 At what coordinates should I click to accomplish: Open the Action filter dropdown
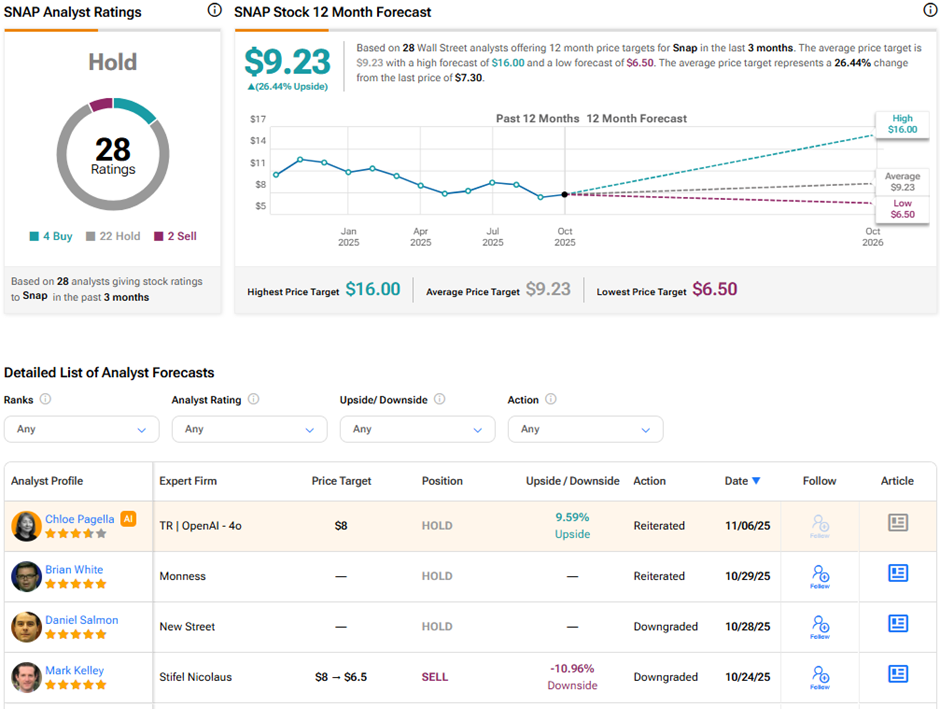[585, 429]
